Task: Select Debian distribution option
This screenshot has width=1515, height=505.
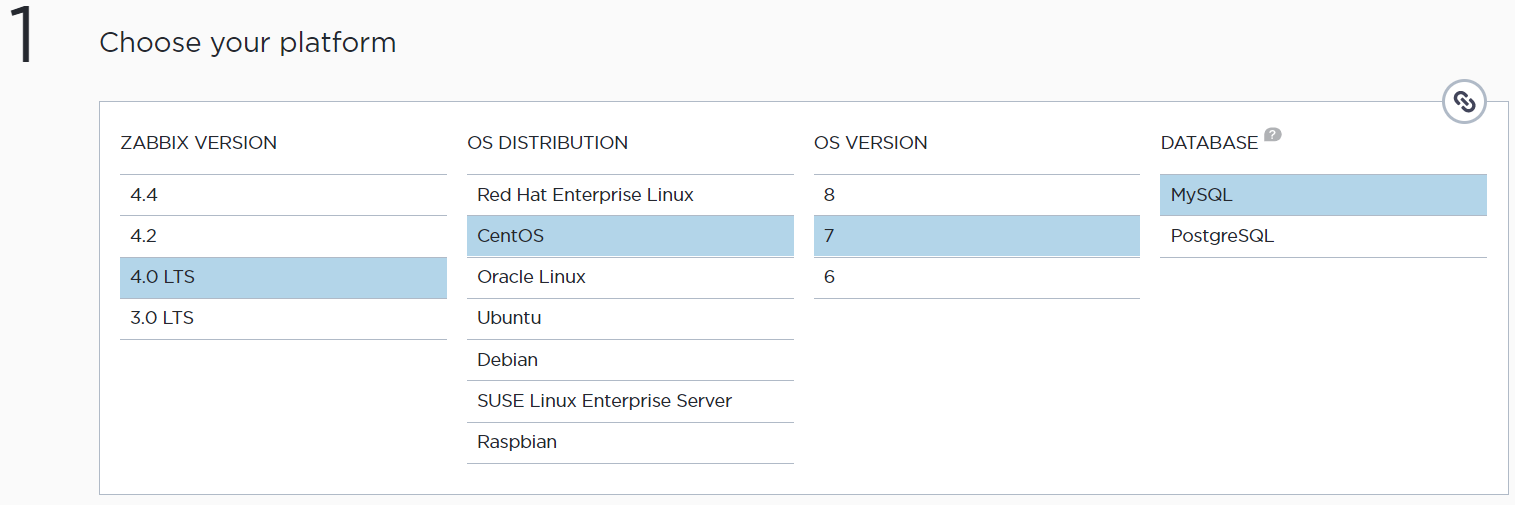Action: [x=629, y=360]
